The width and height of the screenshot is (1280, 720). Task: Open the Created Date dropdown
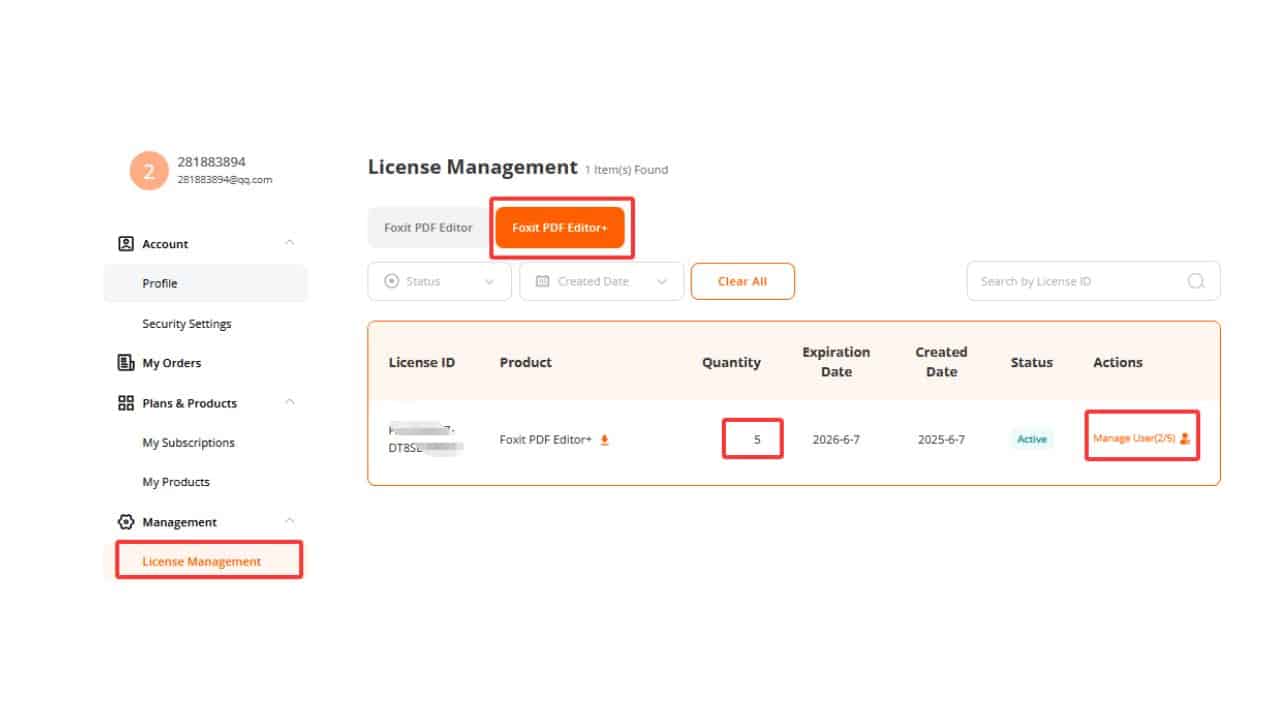point(602,281)
